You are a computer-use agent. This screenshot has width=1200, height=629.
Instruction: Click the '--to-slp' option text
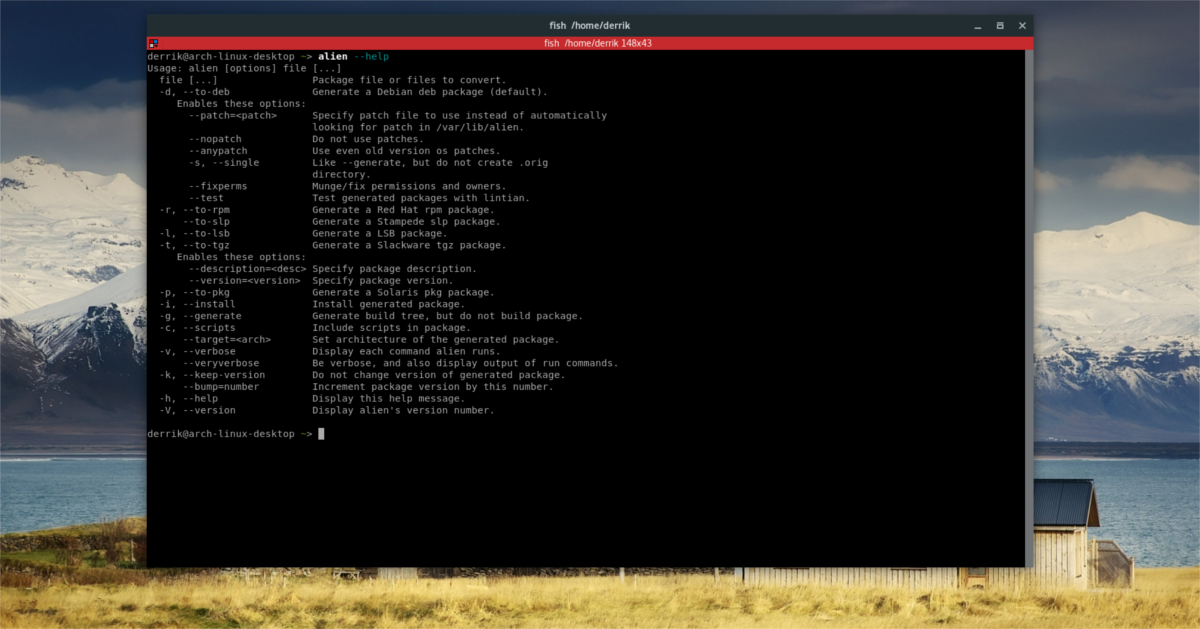(206, 221)
